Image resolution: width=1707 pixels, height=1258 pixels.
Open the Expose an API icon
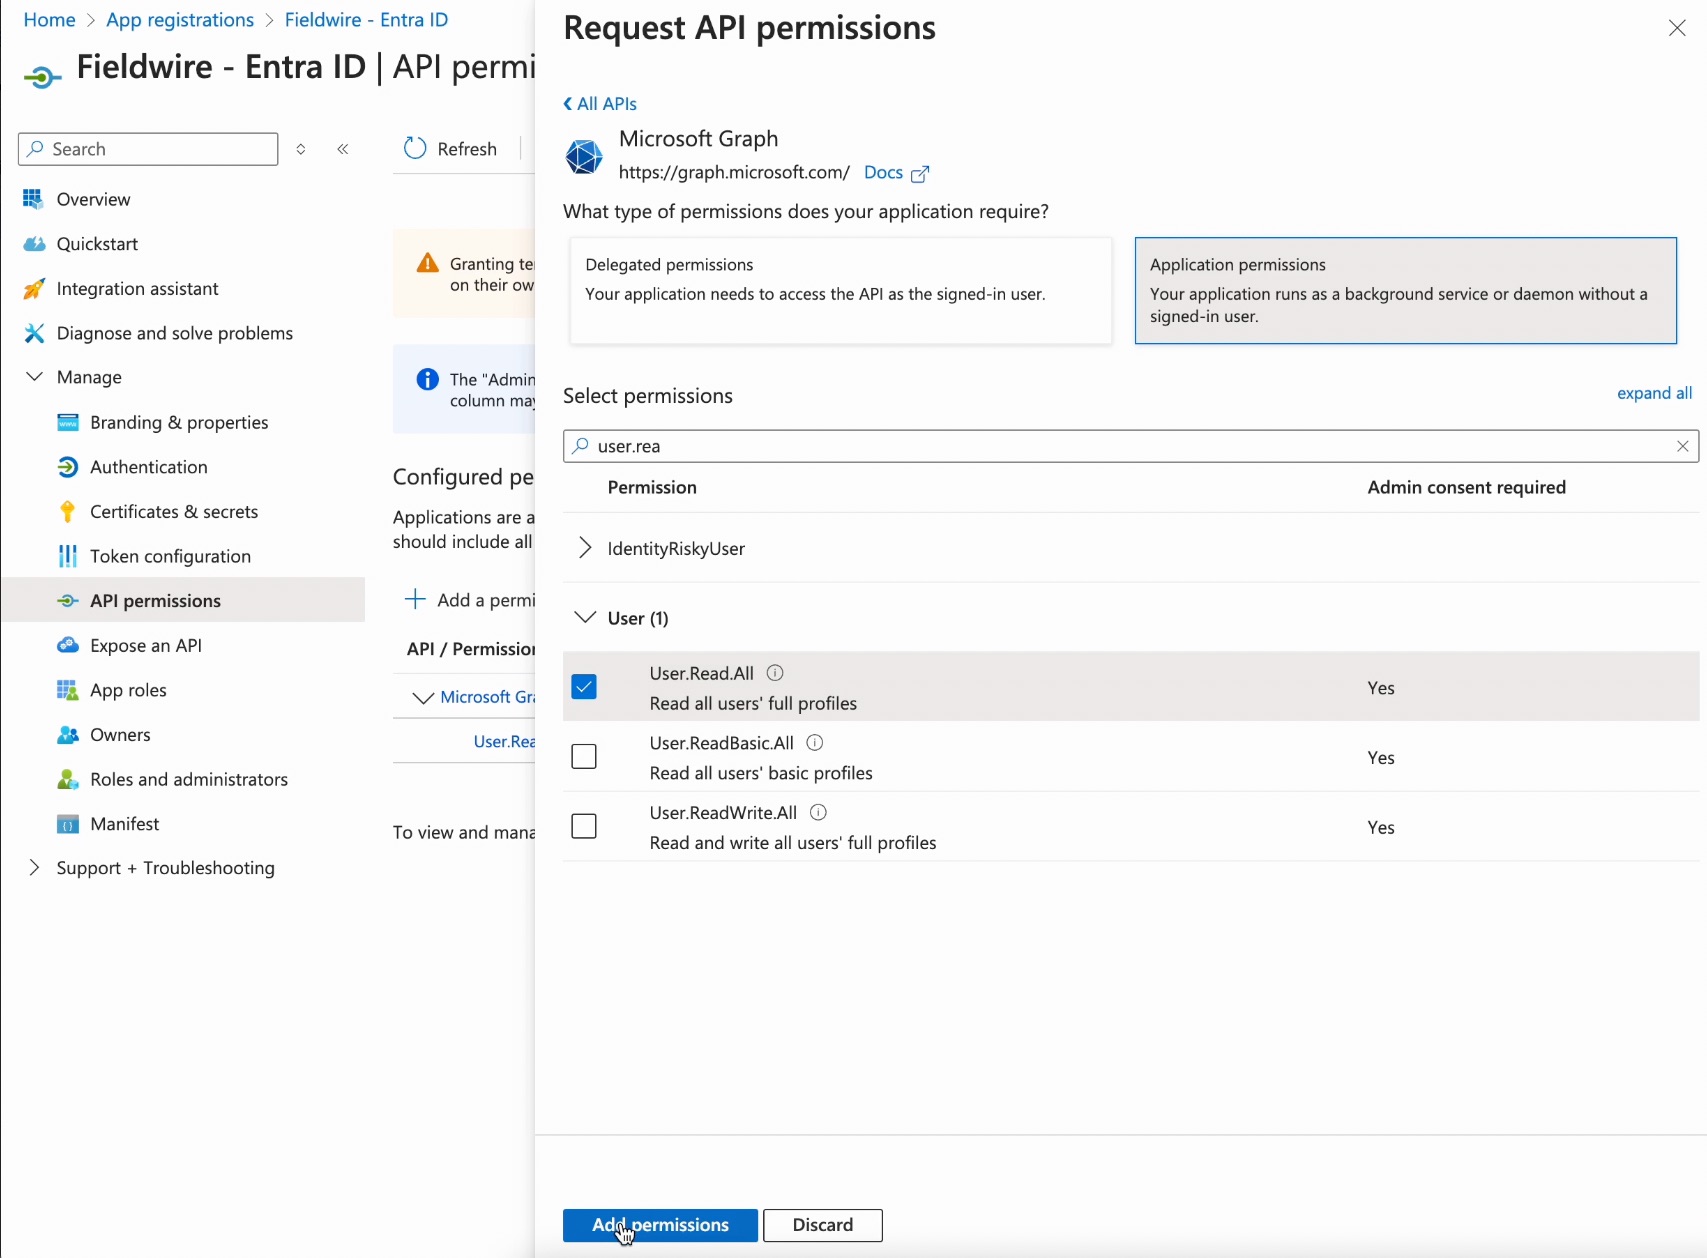(68, 646)
